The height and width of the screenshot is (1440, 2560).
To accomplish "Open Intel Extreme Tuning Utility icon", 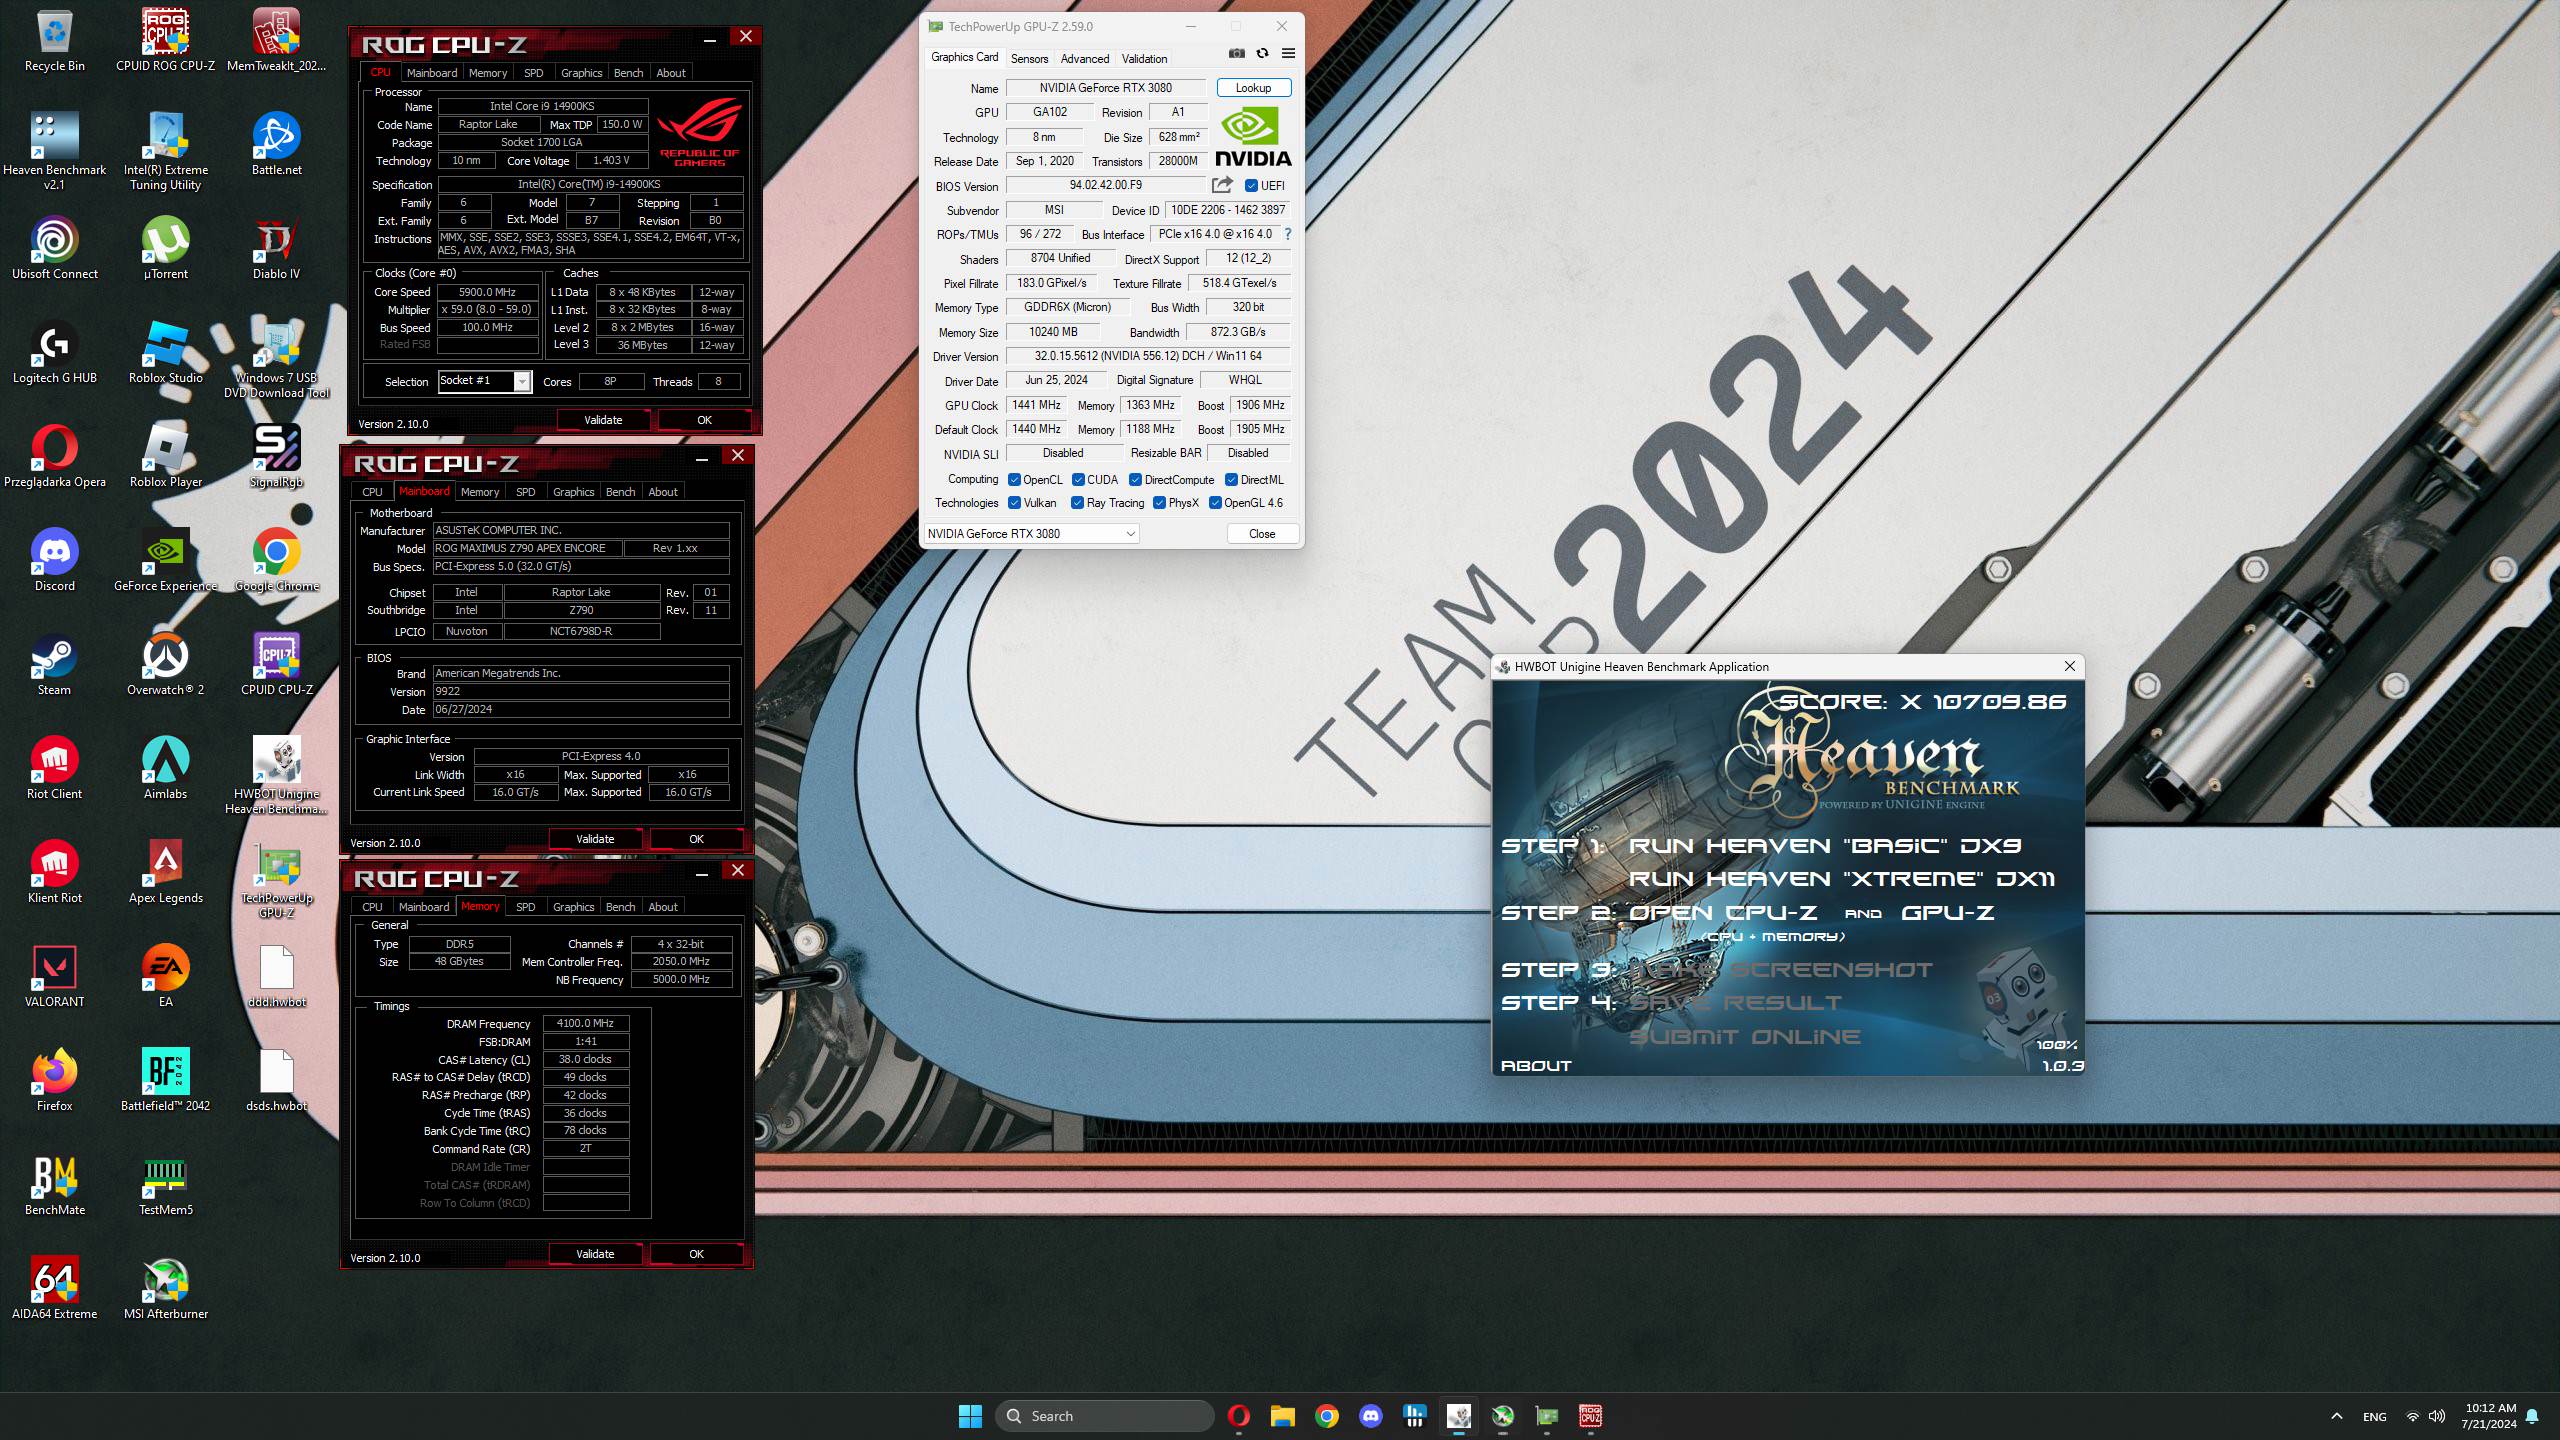I will 166,152.
